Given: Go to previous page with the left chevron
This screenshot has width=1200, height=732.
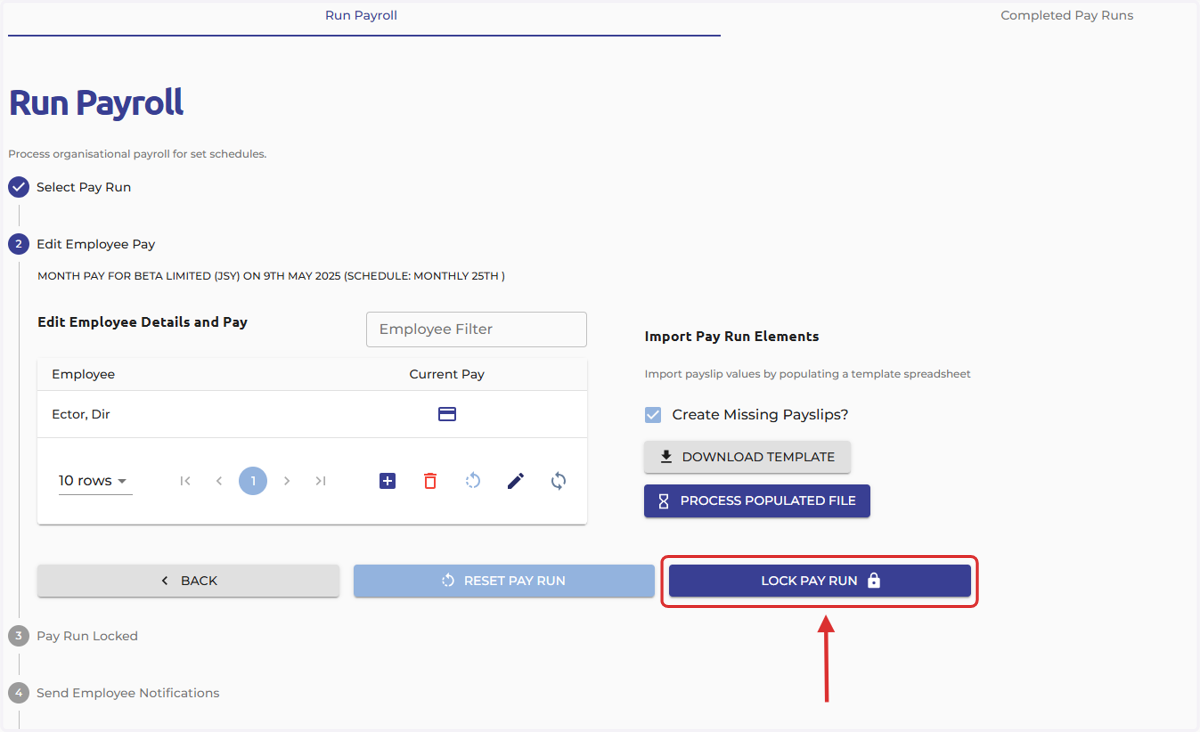Looking at the screenshot, I should [x=219, y=481].
